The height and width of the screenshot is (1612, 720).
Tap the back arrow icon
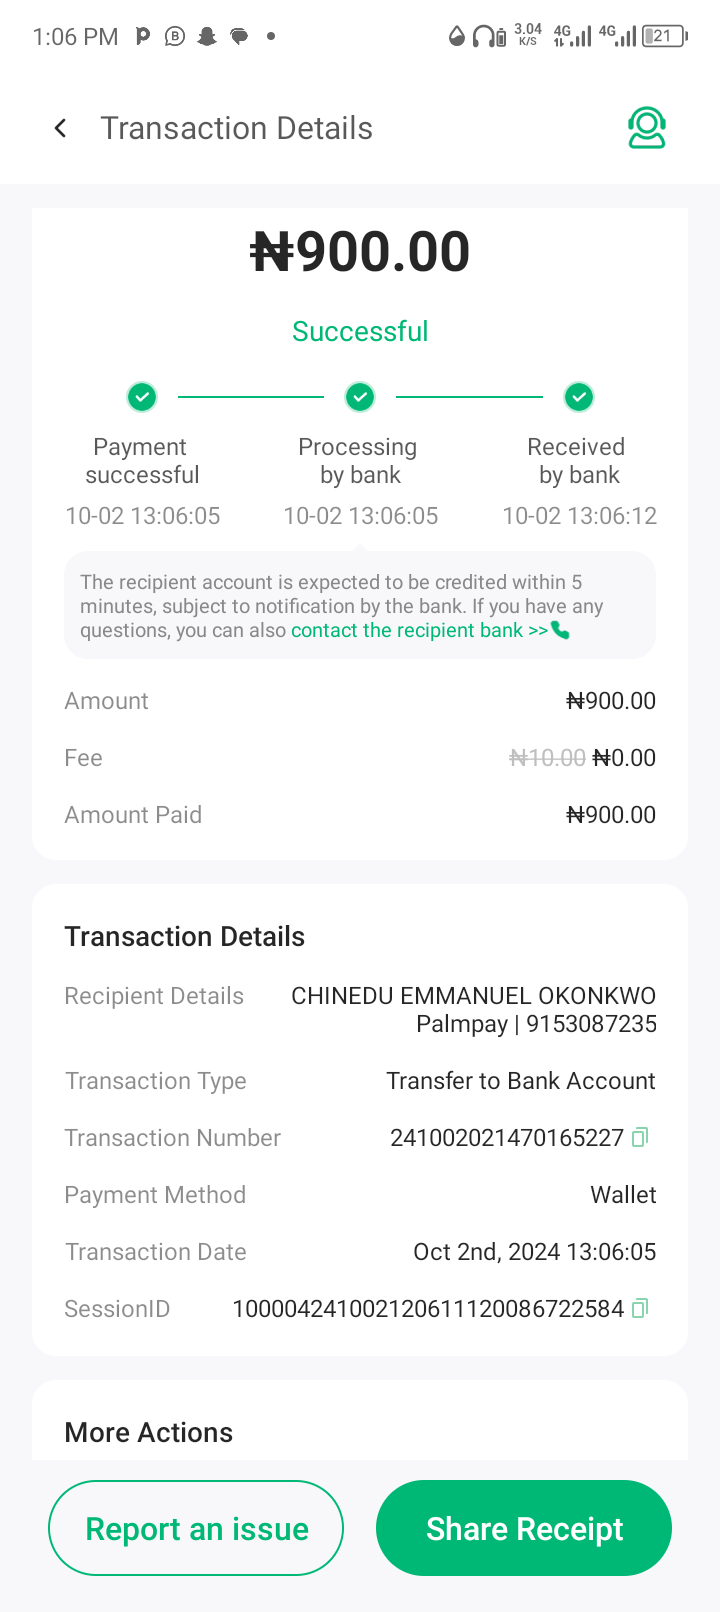point(61,128)
